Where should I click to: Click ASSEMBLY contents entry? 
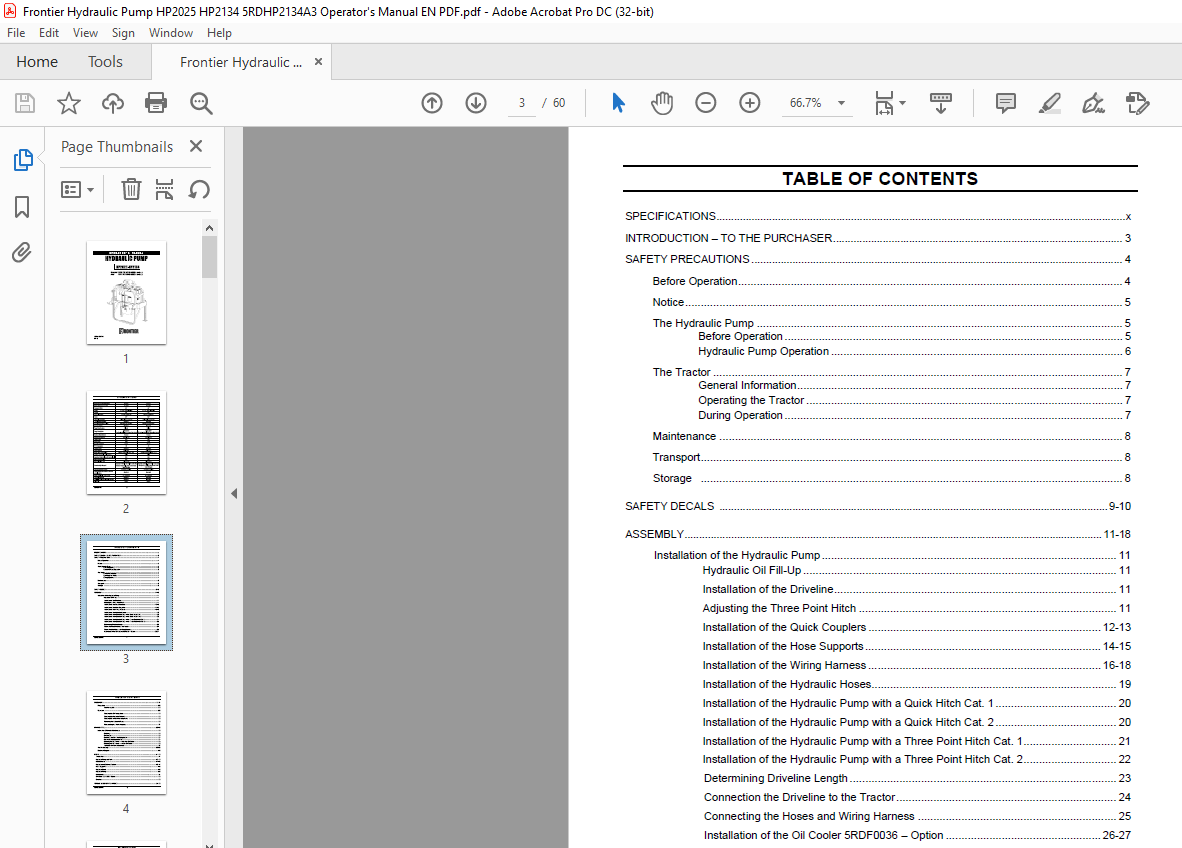(x=877, y=534)
